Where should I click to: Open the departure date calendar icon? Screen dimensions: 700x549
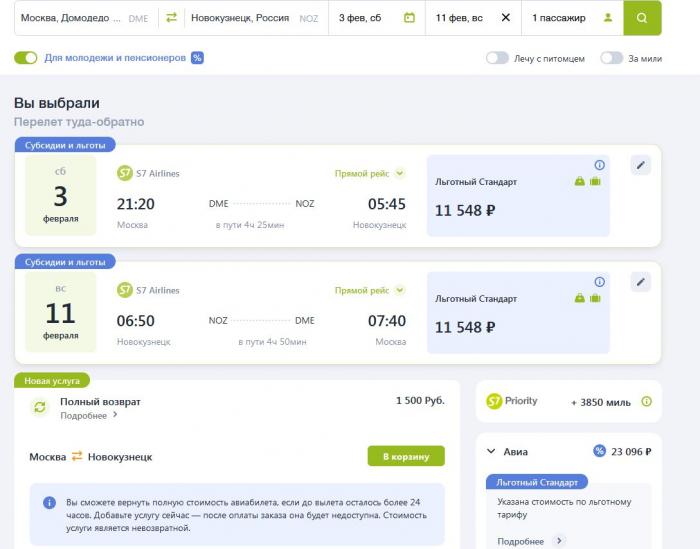[x=409, y=18]
